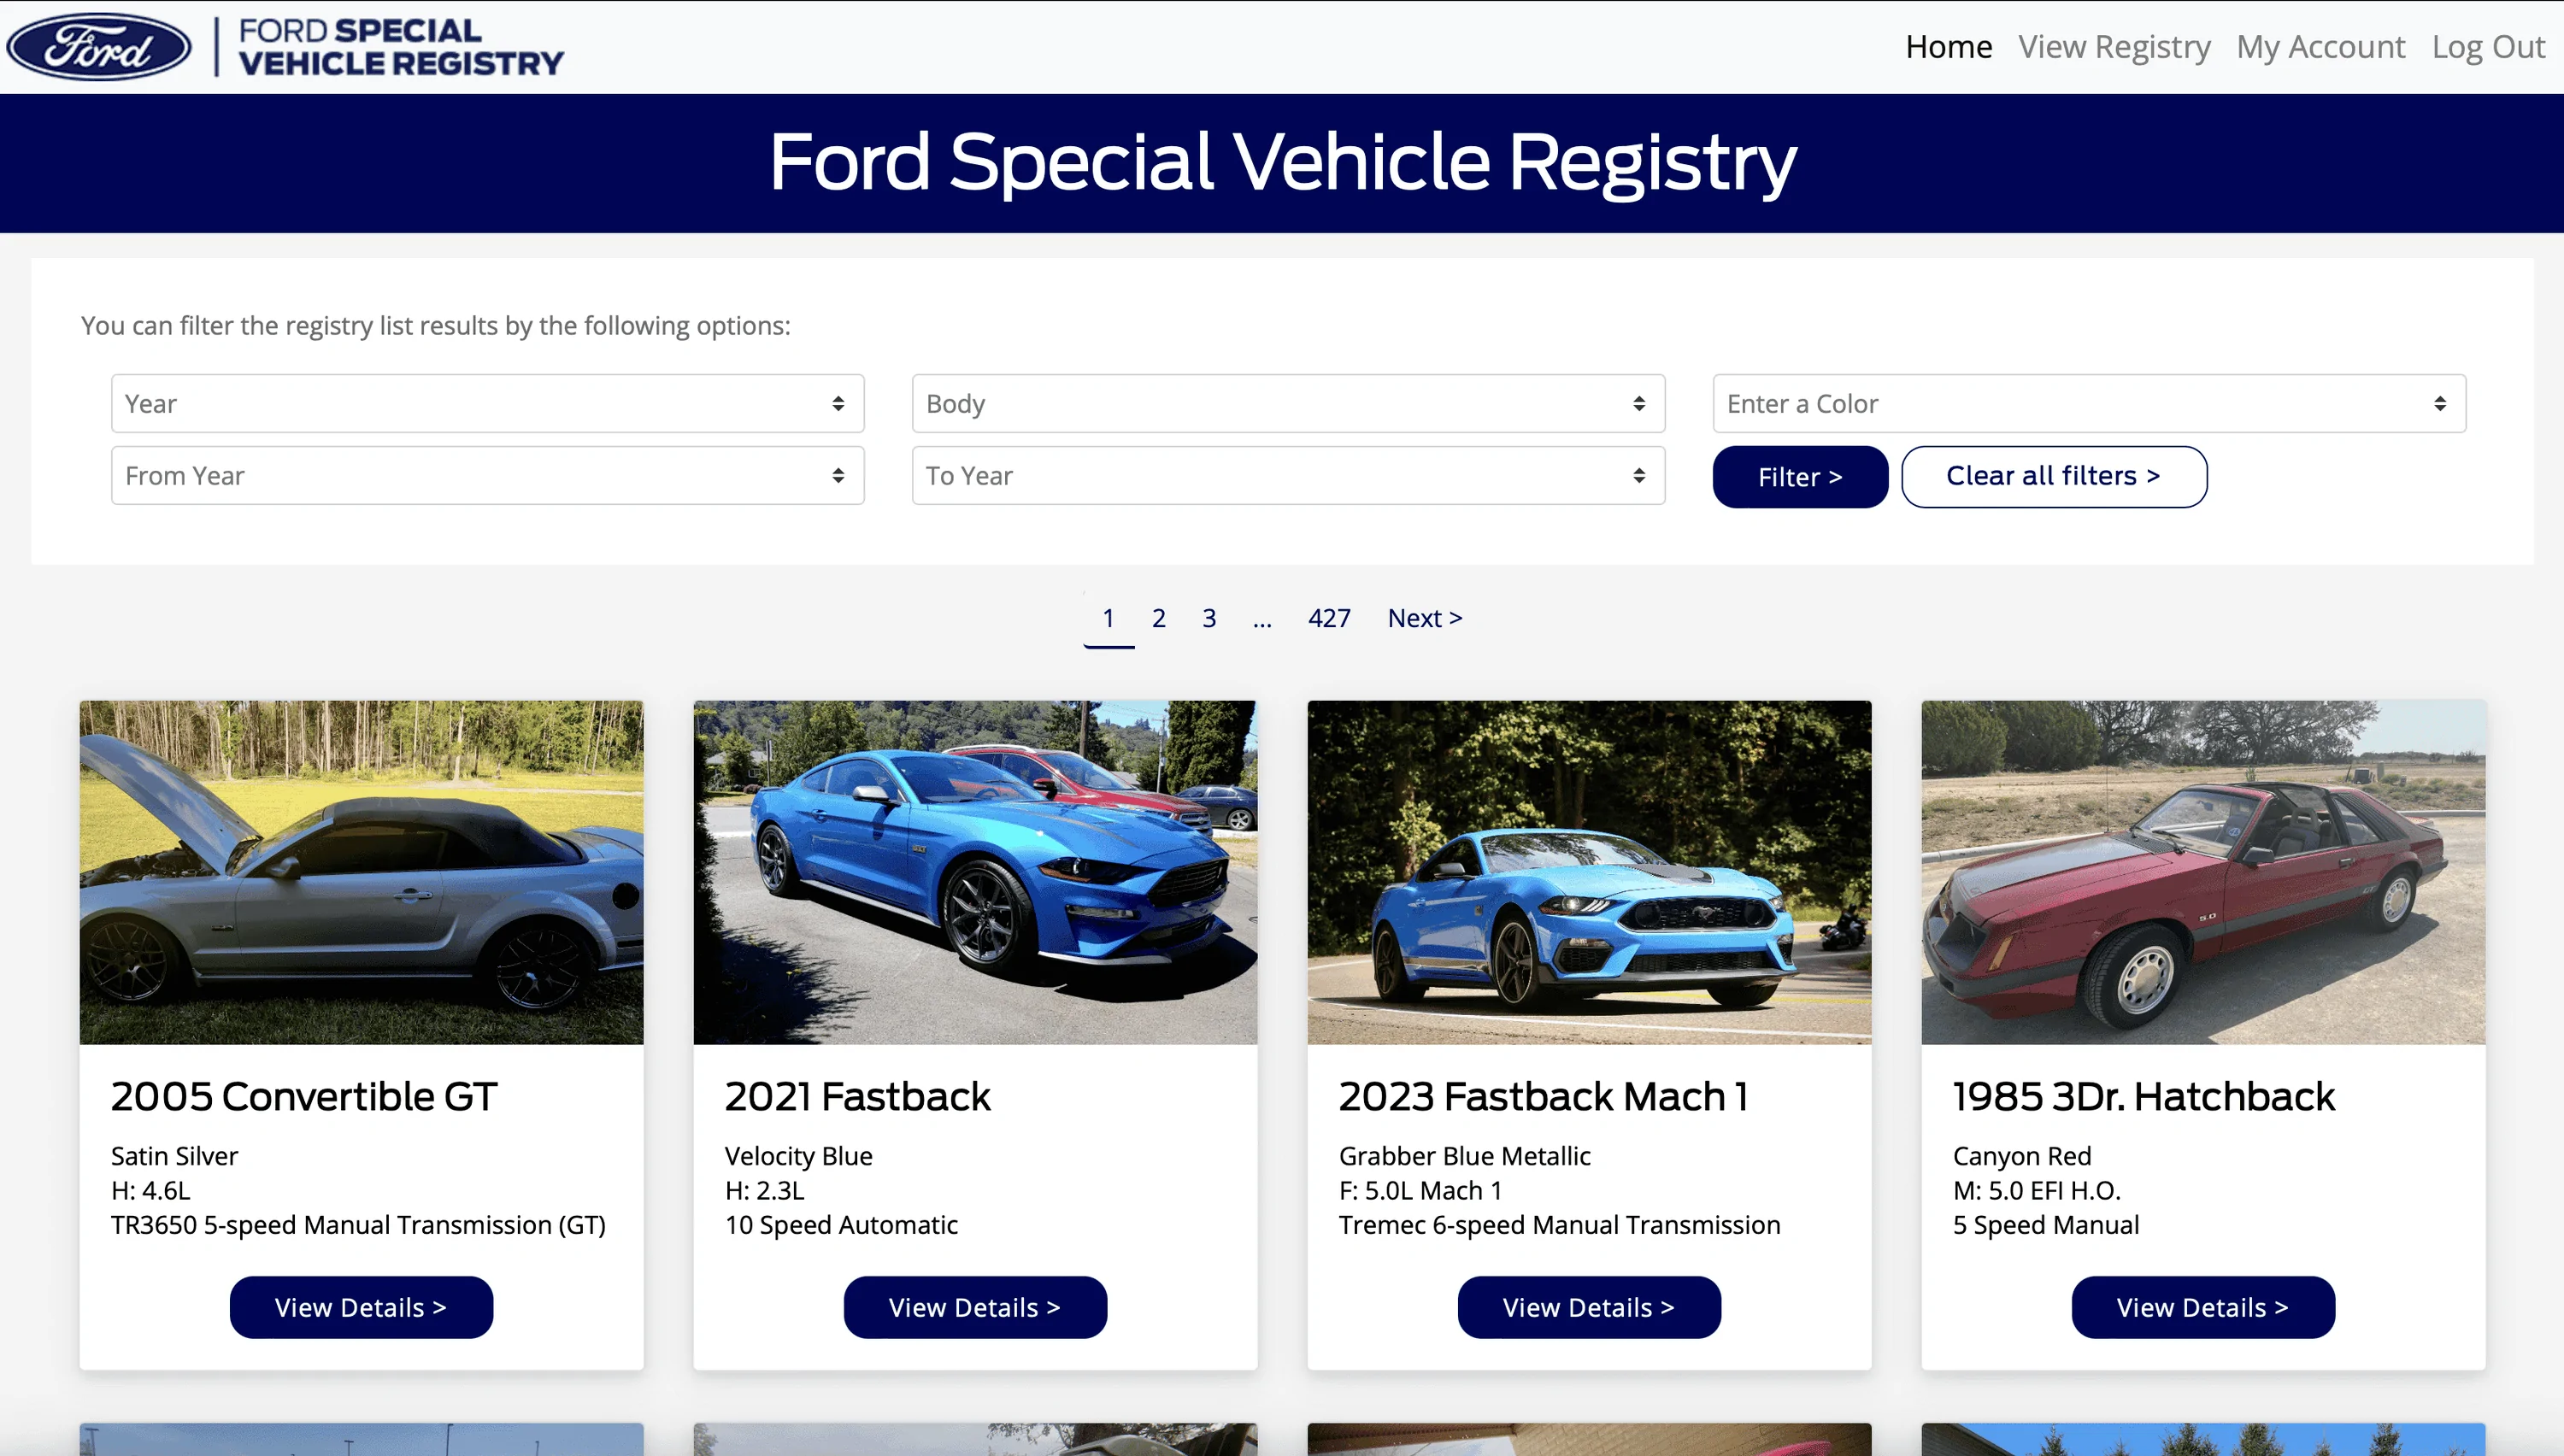
Task: View Details for 2021 Fastback
Action: 975,1307
